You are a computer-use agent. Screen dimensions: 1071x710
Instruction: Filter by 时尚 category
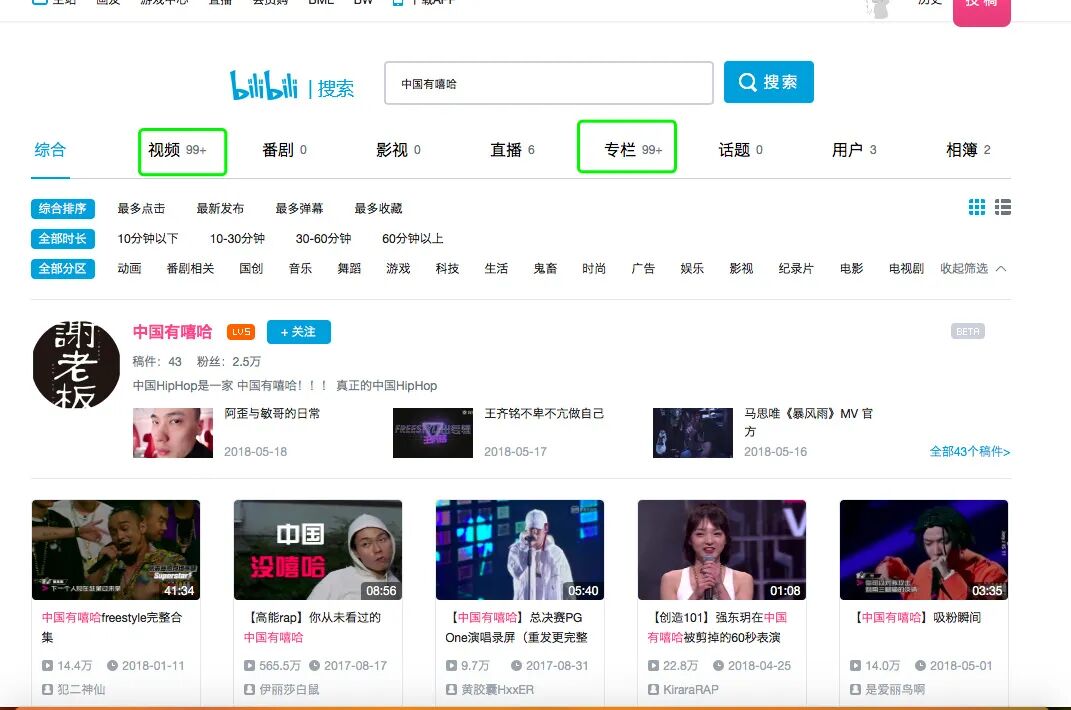pyautogui.click(x=594, y=269)
